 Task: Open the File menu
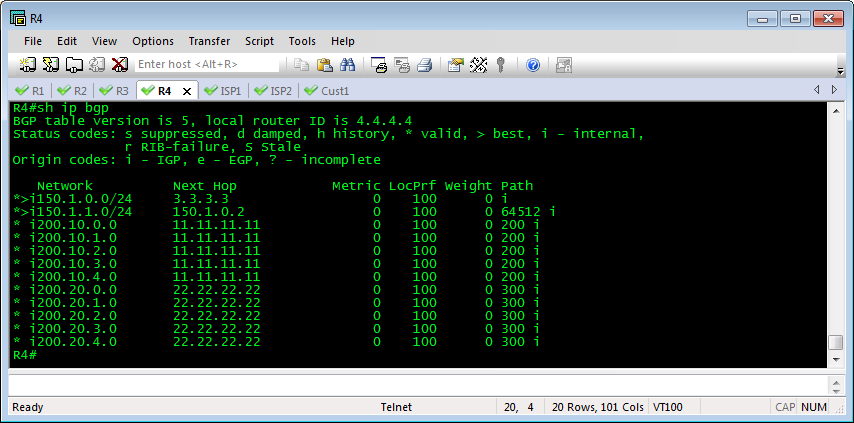(x=33, y=41)
